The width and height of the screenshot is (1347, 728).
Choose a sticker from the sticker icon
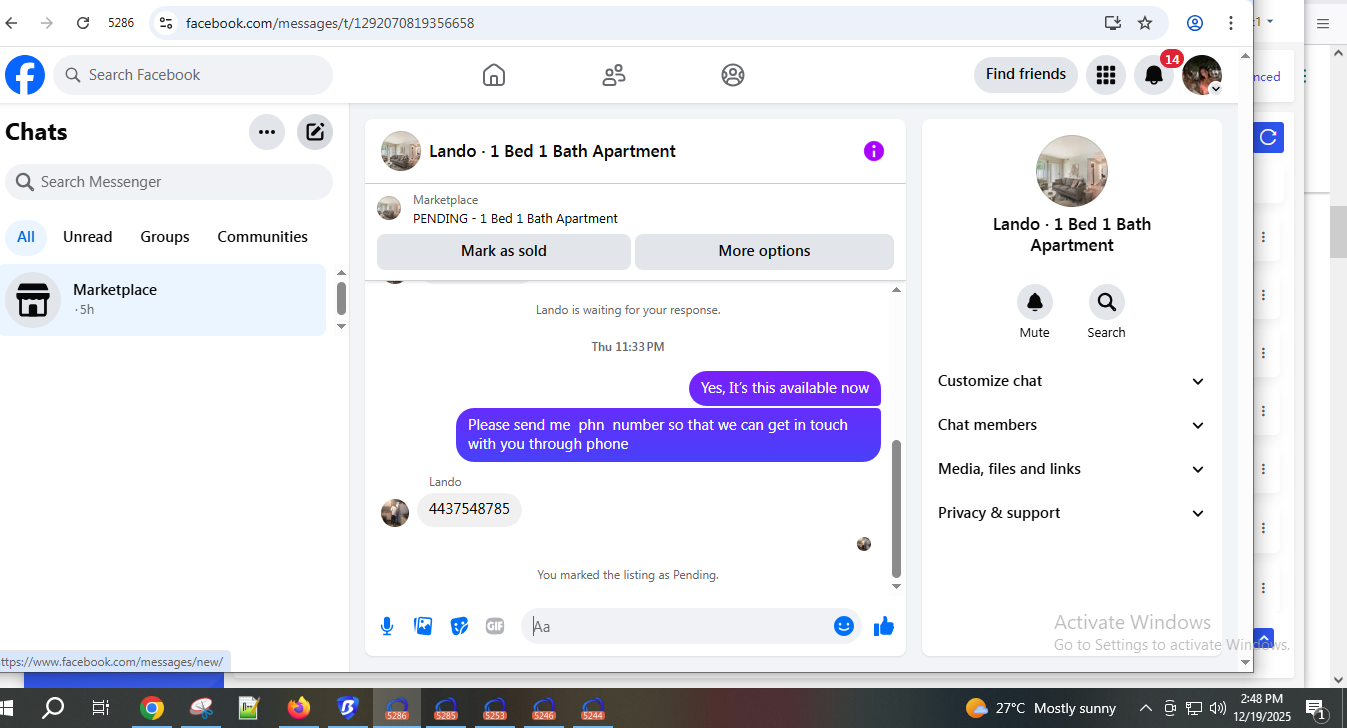(459, 626)
